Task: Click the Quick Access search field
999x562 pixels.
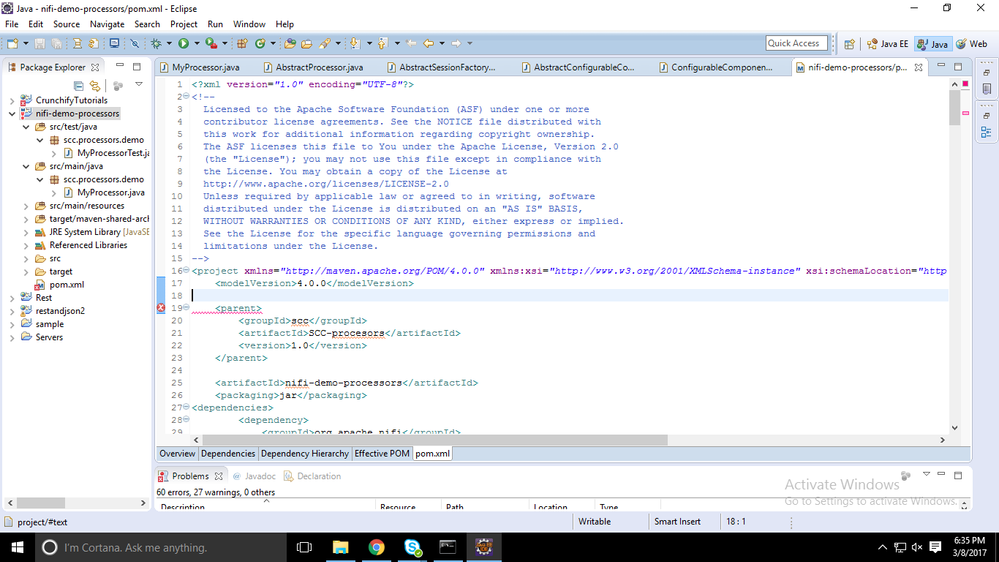Action: point(796,43)
